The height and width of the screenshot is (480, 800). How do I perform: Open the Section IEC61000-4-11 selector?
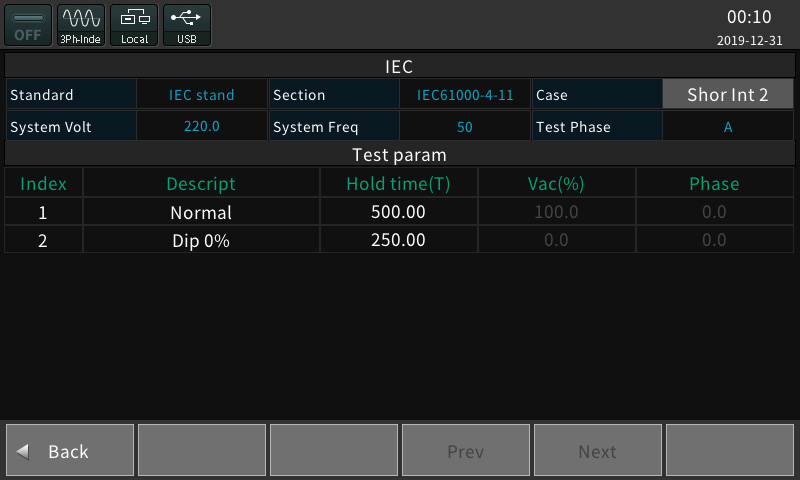pos(465,94)
